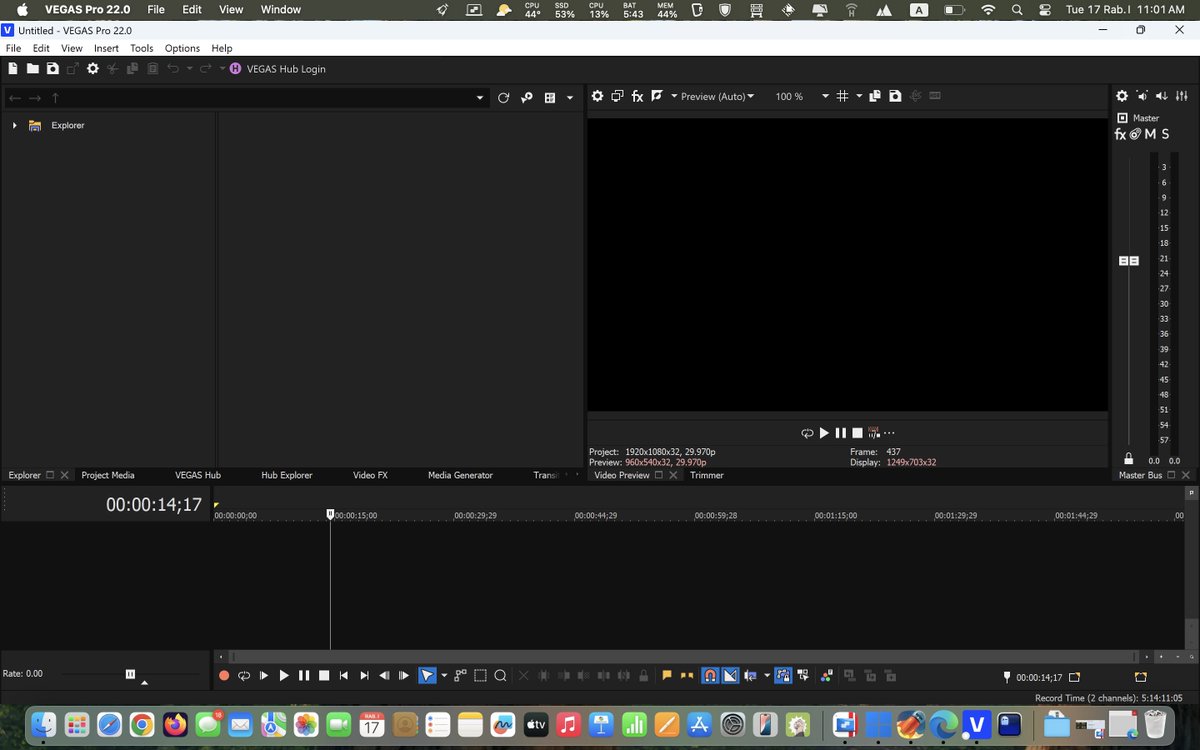
Task: Open the mixer faders icon in Master Bus
Action: coord(1181,96)
